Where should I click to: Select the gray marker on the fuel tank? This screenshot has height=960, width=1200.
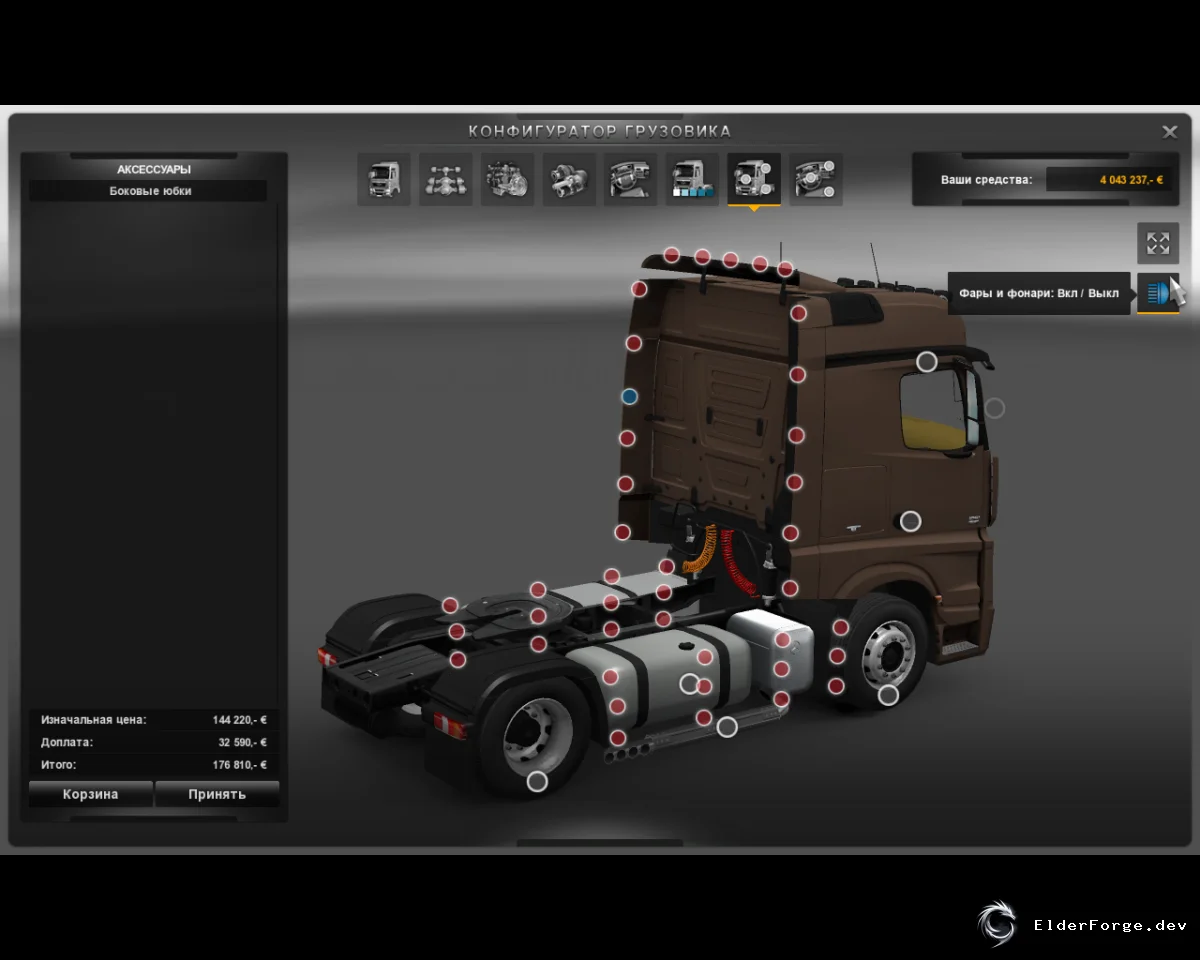[689, 683]
